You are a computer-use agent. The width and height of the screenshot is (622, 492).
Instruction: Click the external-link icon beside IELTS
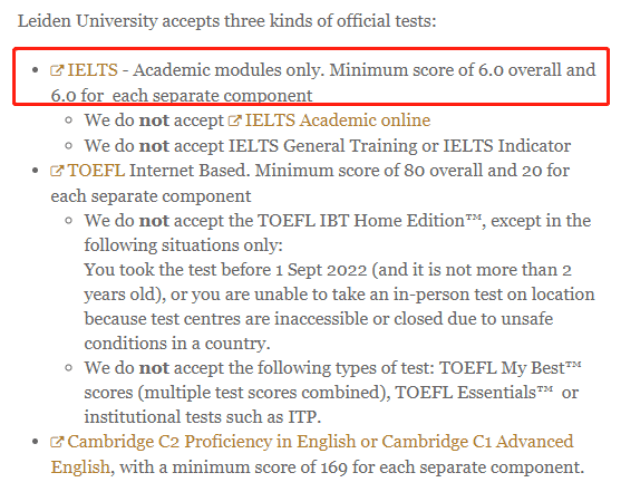click(57, 71)
